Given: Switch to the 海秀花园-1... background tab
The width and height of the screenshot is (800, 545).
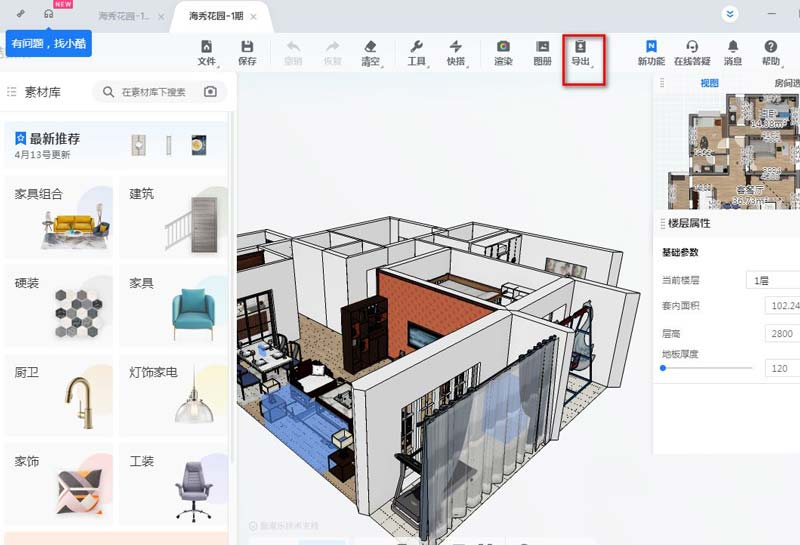Looking at the screenshot, I should point(124,16).
